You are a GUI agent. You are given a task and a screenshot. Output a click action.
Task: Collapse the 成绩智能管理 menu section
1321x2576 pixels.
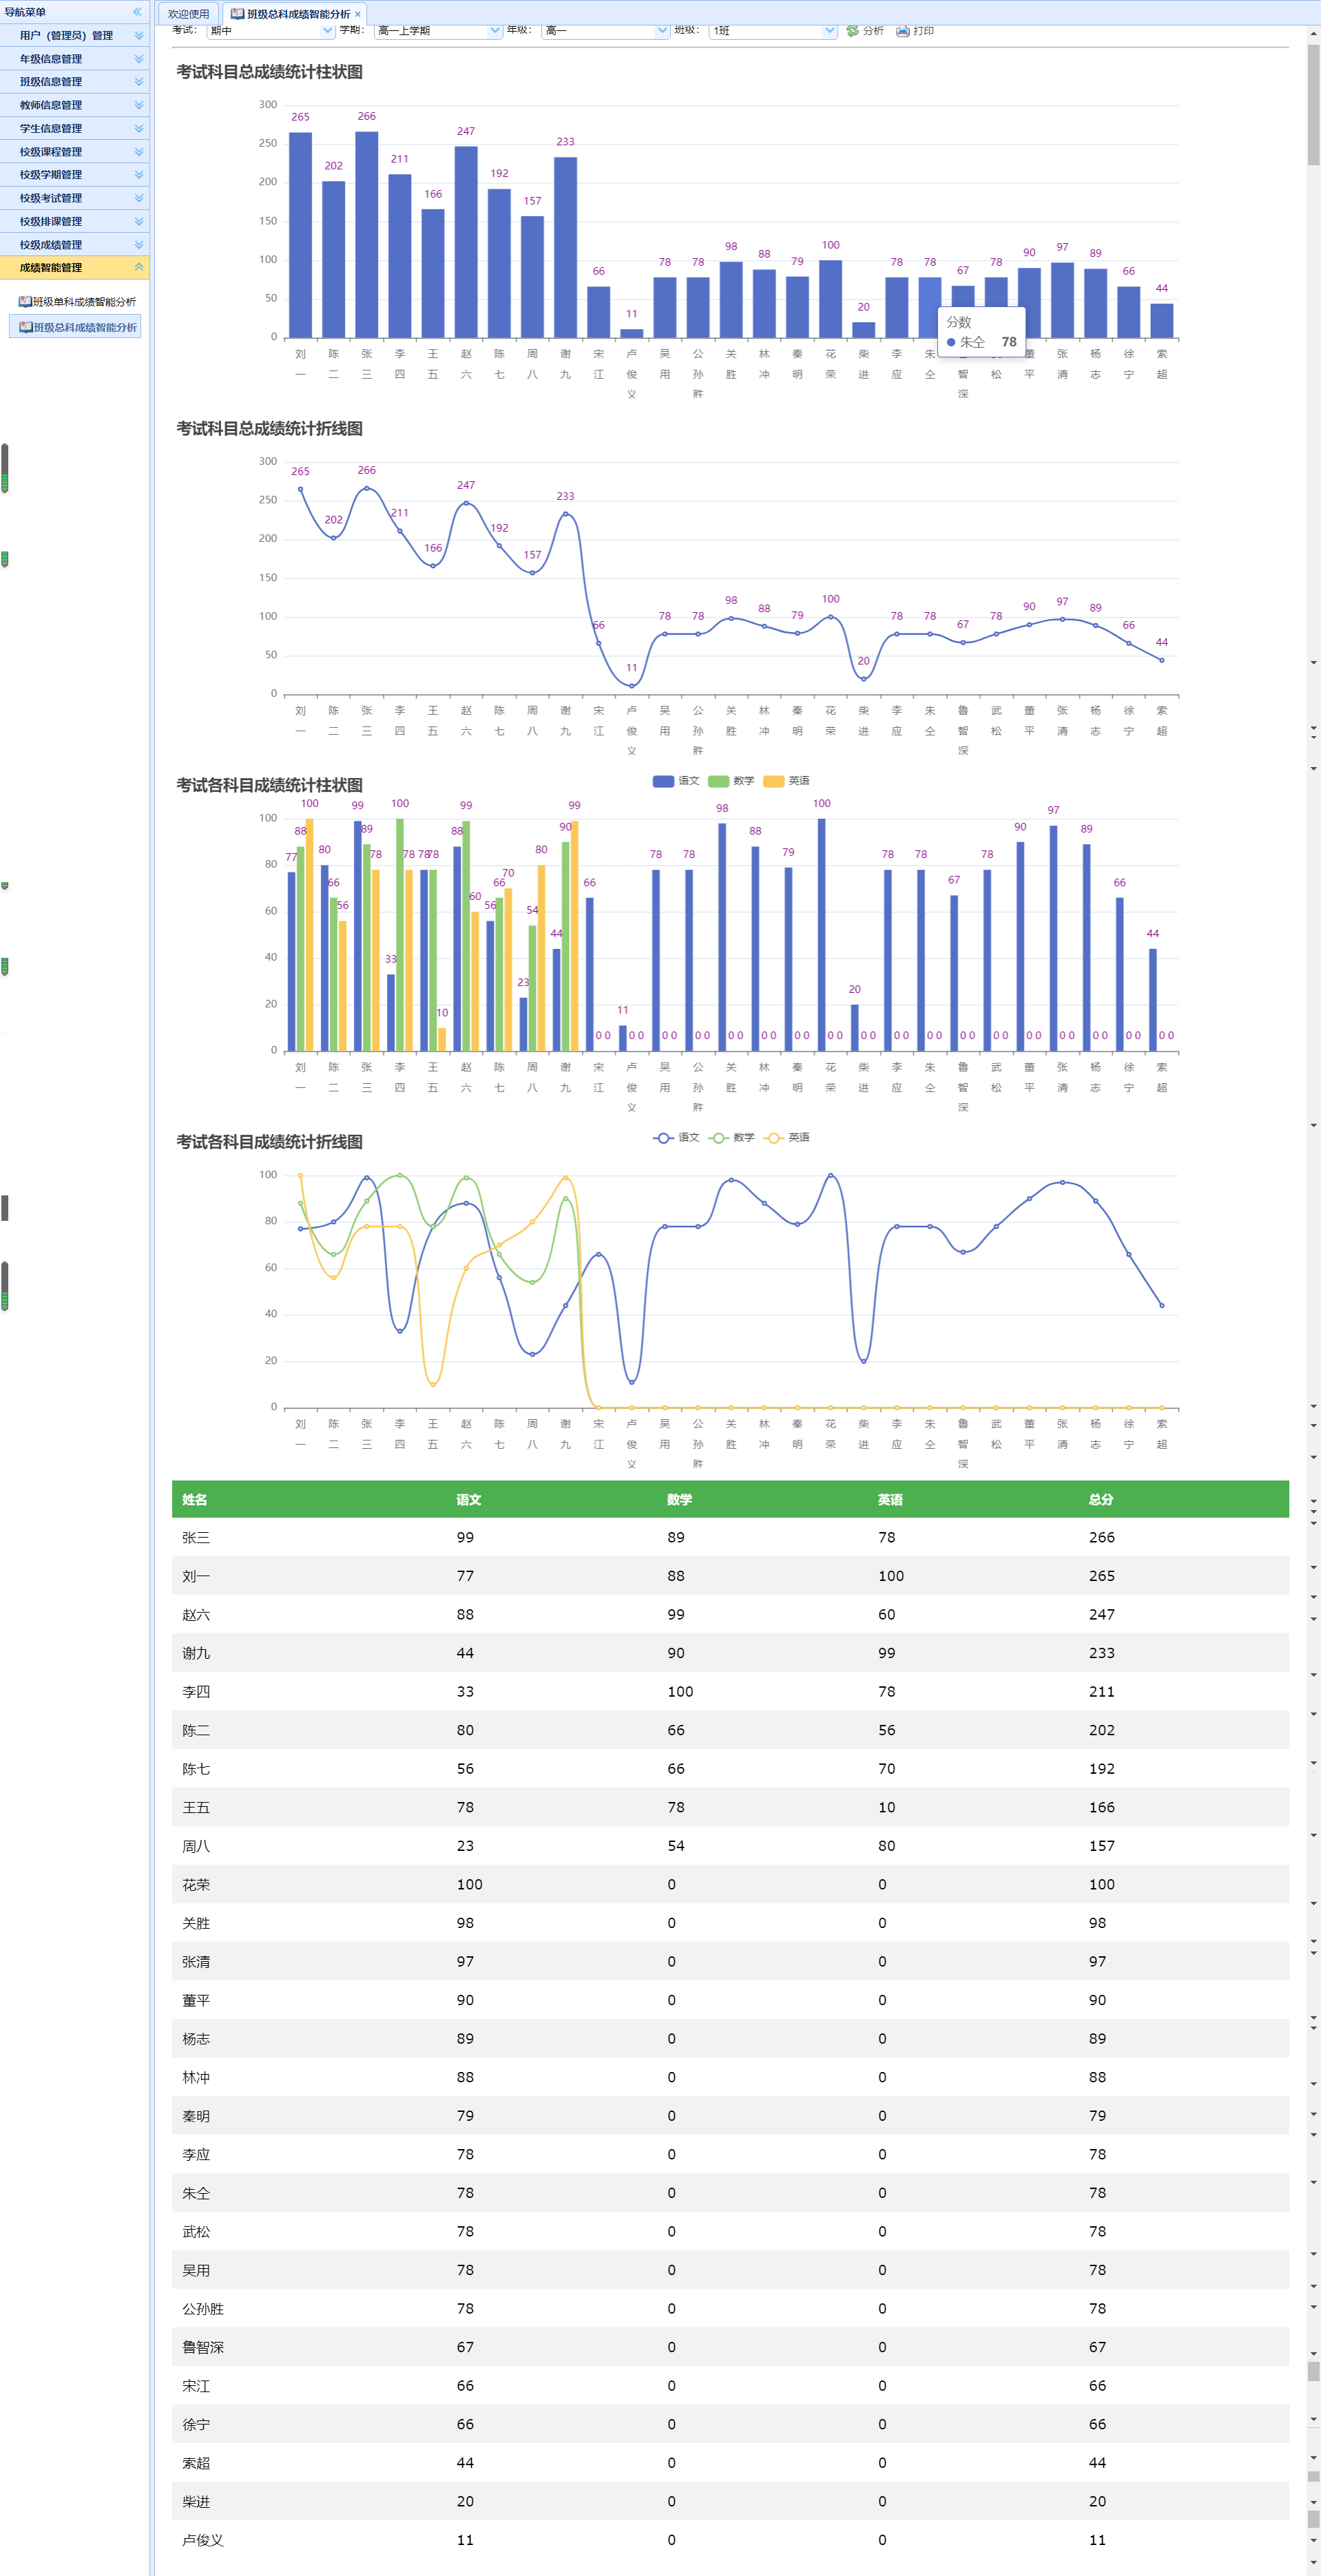75,268
